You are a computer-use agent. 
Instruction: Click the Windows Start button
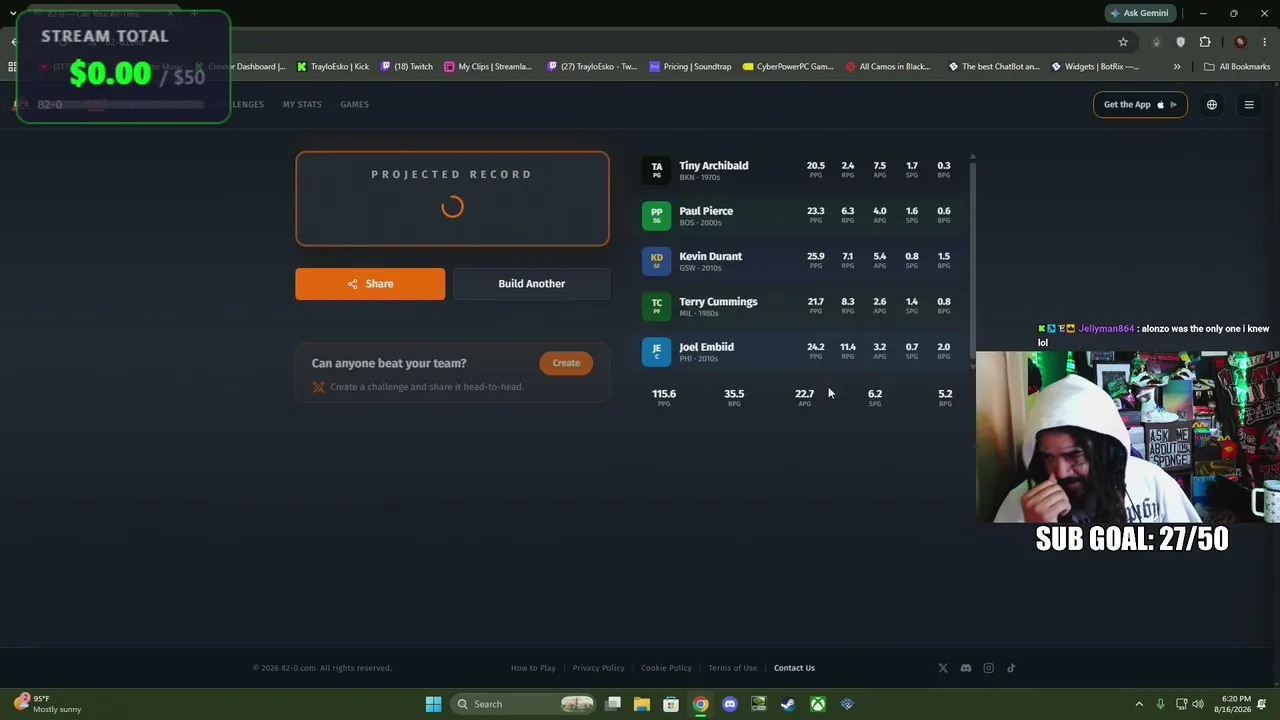click(x=433, y=704)
